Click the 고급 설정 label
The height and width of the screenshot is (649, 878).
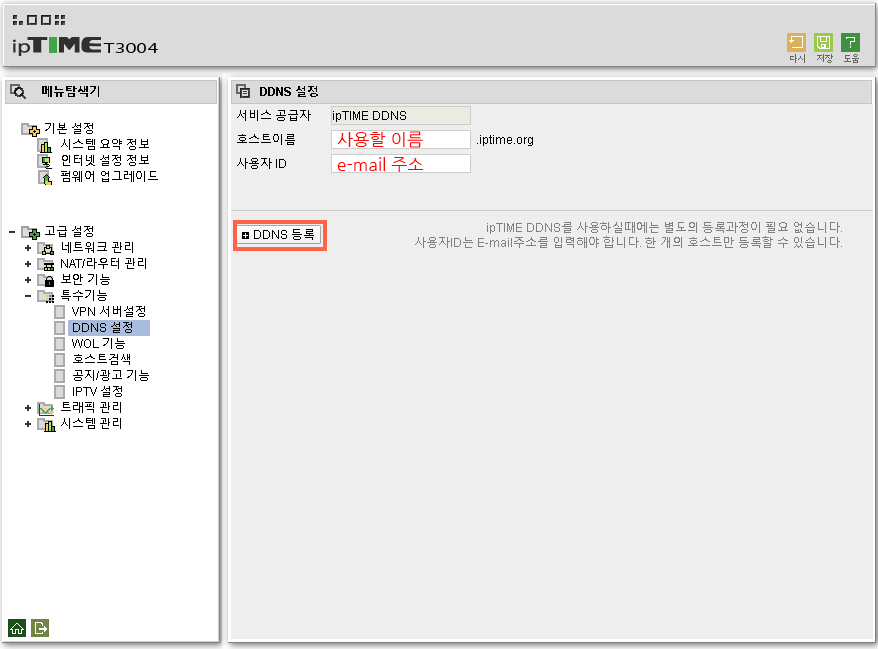pyautogui.click(x=69, y=231)
